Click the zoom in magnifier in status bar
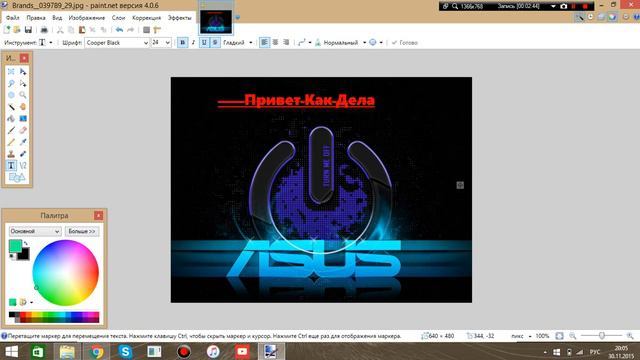The width and height of the screenshot is (640, 360). pyautogui.click(x=630, y=336)
